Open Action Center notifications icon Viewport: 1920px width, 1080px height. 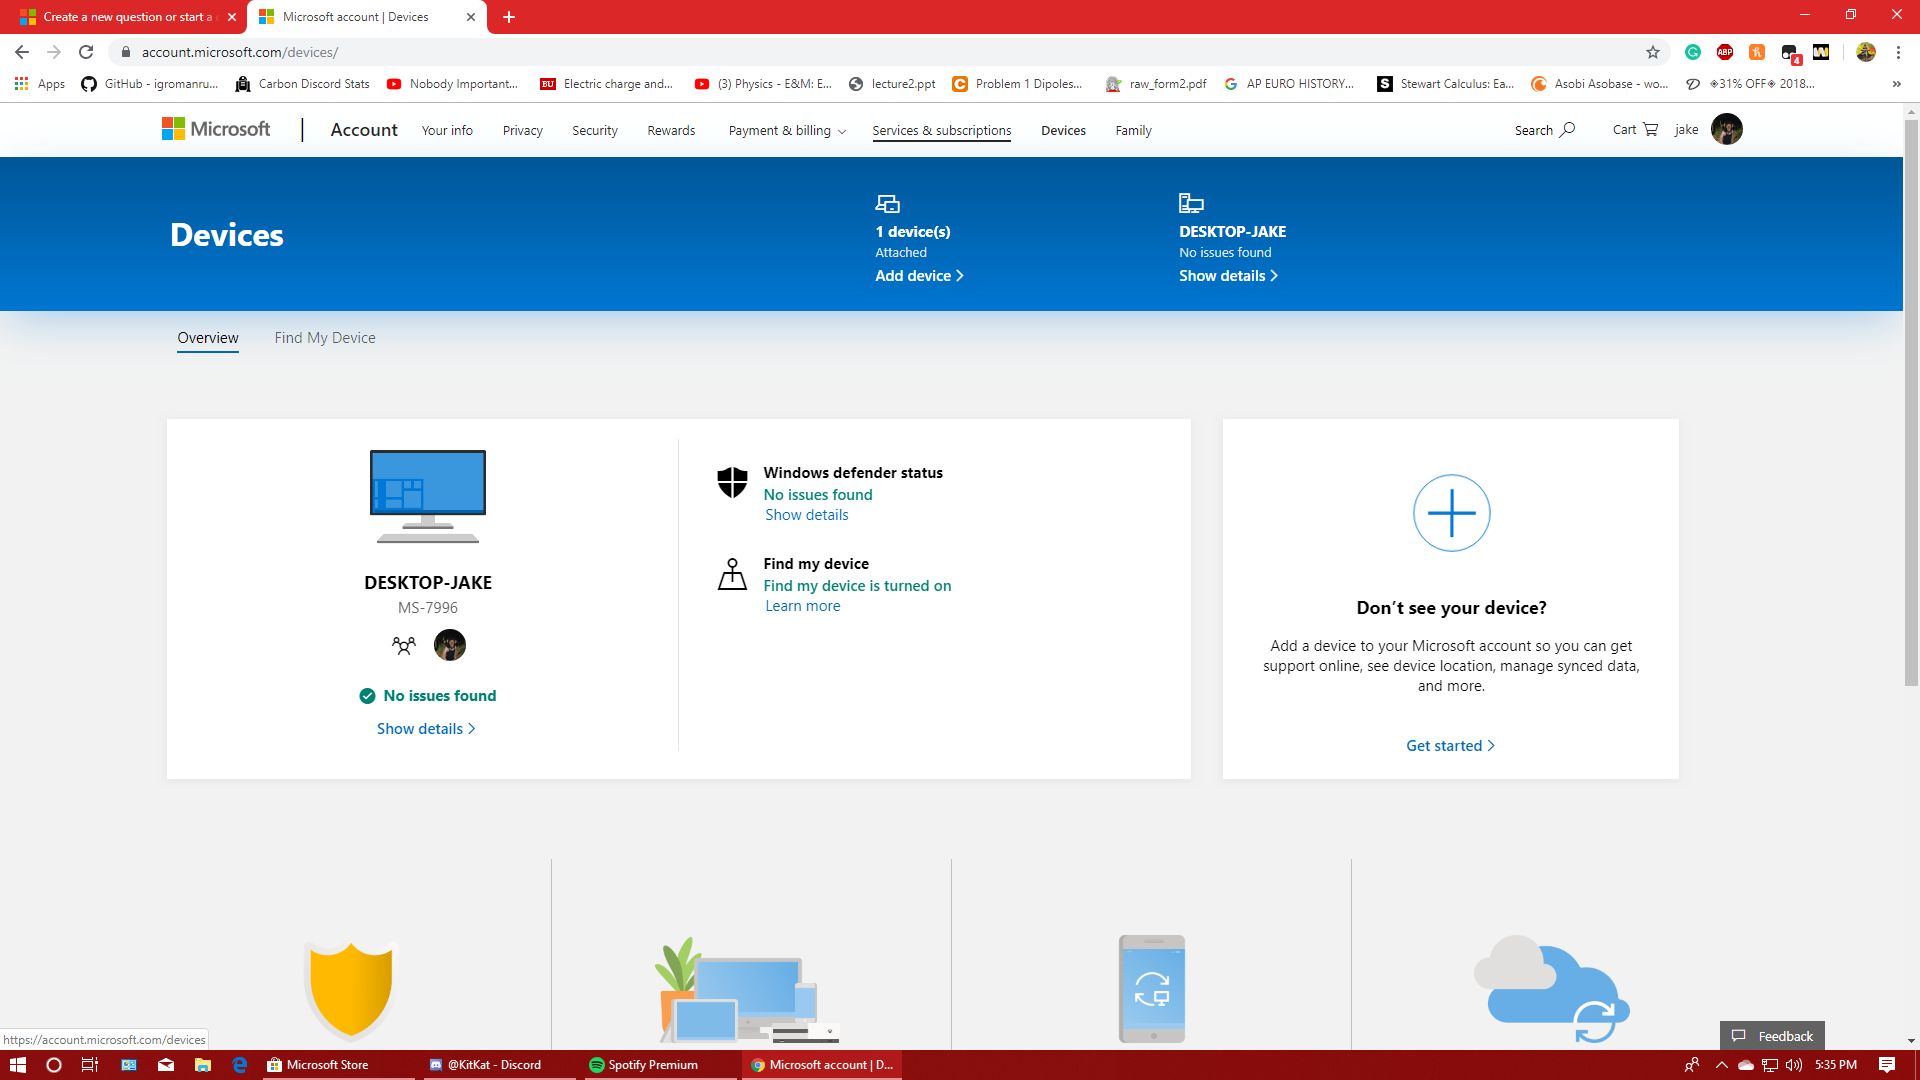pyautogui.click(x=1887, y=1065)
